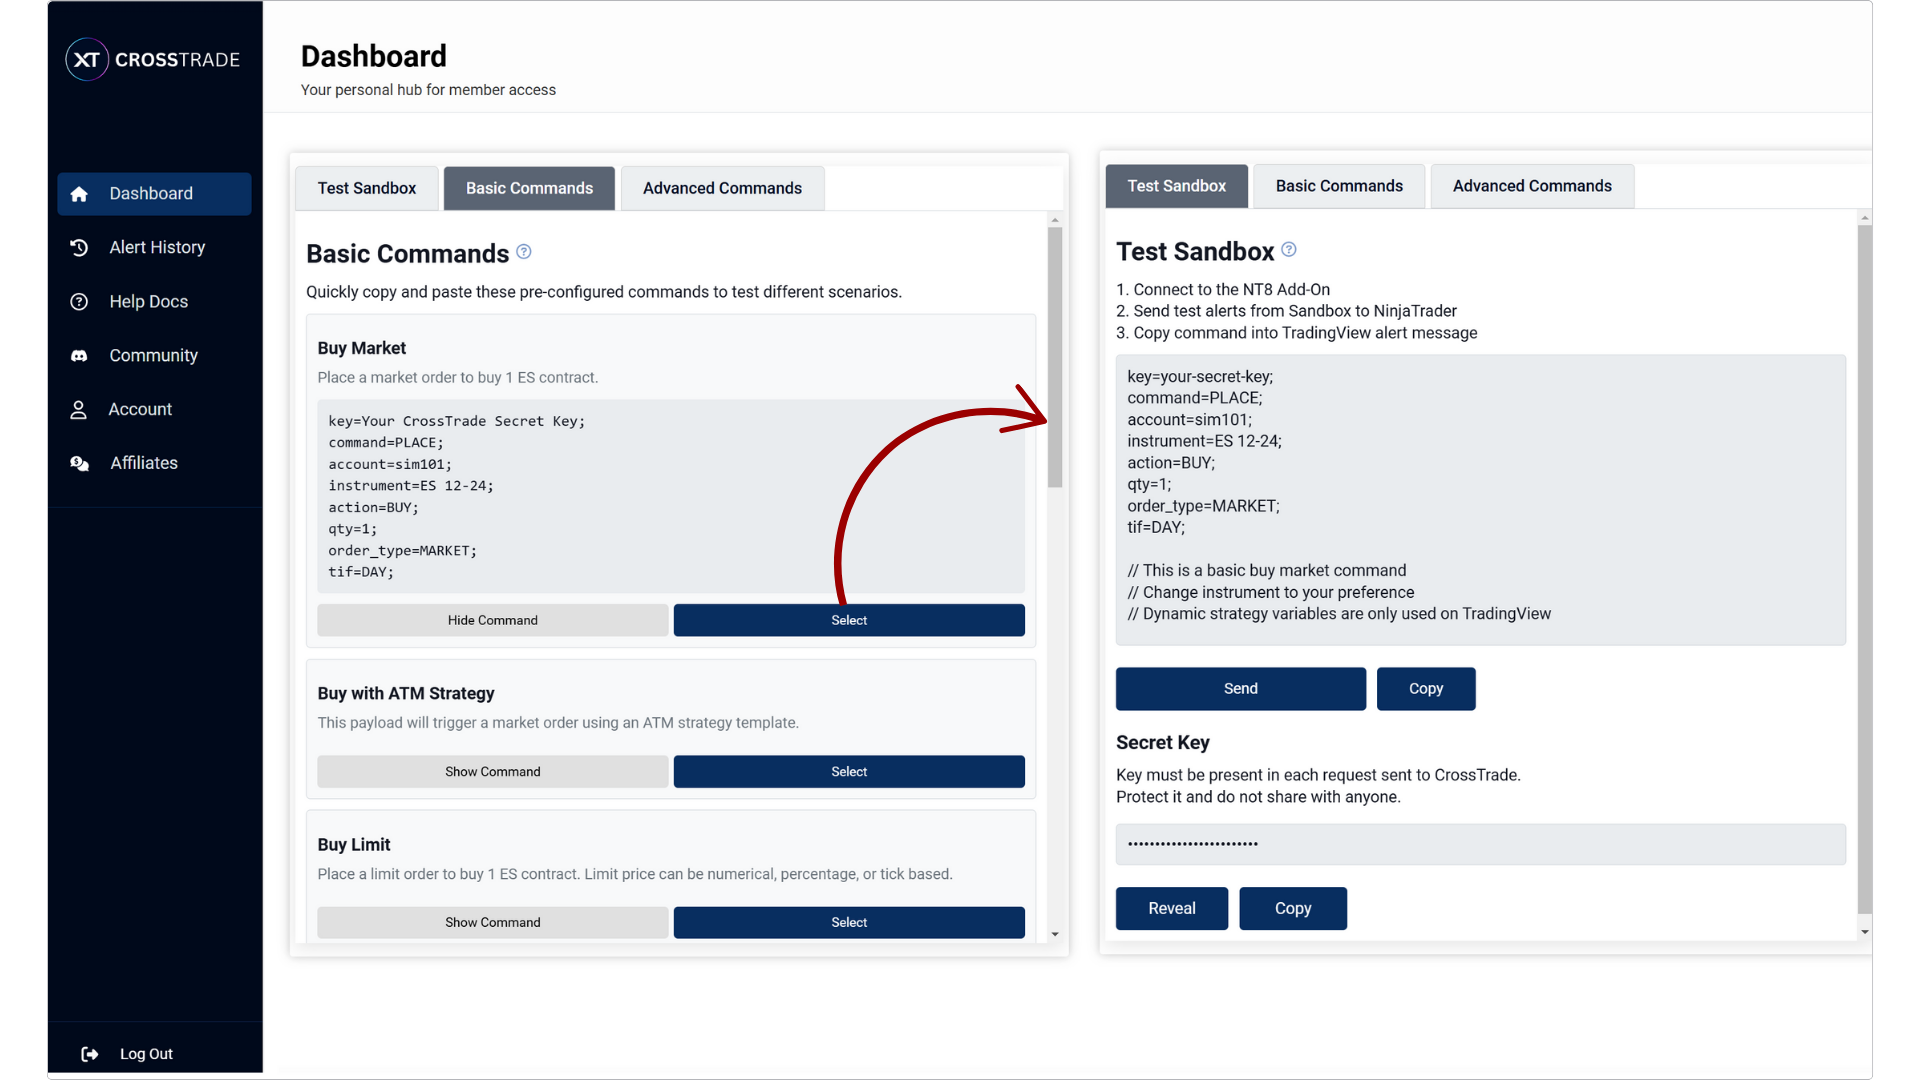Screen dimensions: 1920x1080
Task: Click the Buy Market title
Action: coord(362,348)
